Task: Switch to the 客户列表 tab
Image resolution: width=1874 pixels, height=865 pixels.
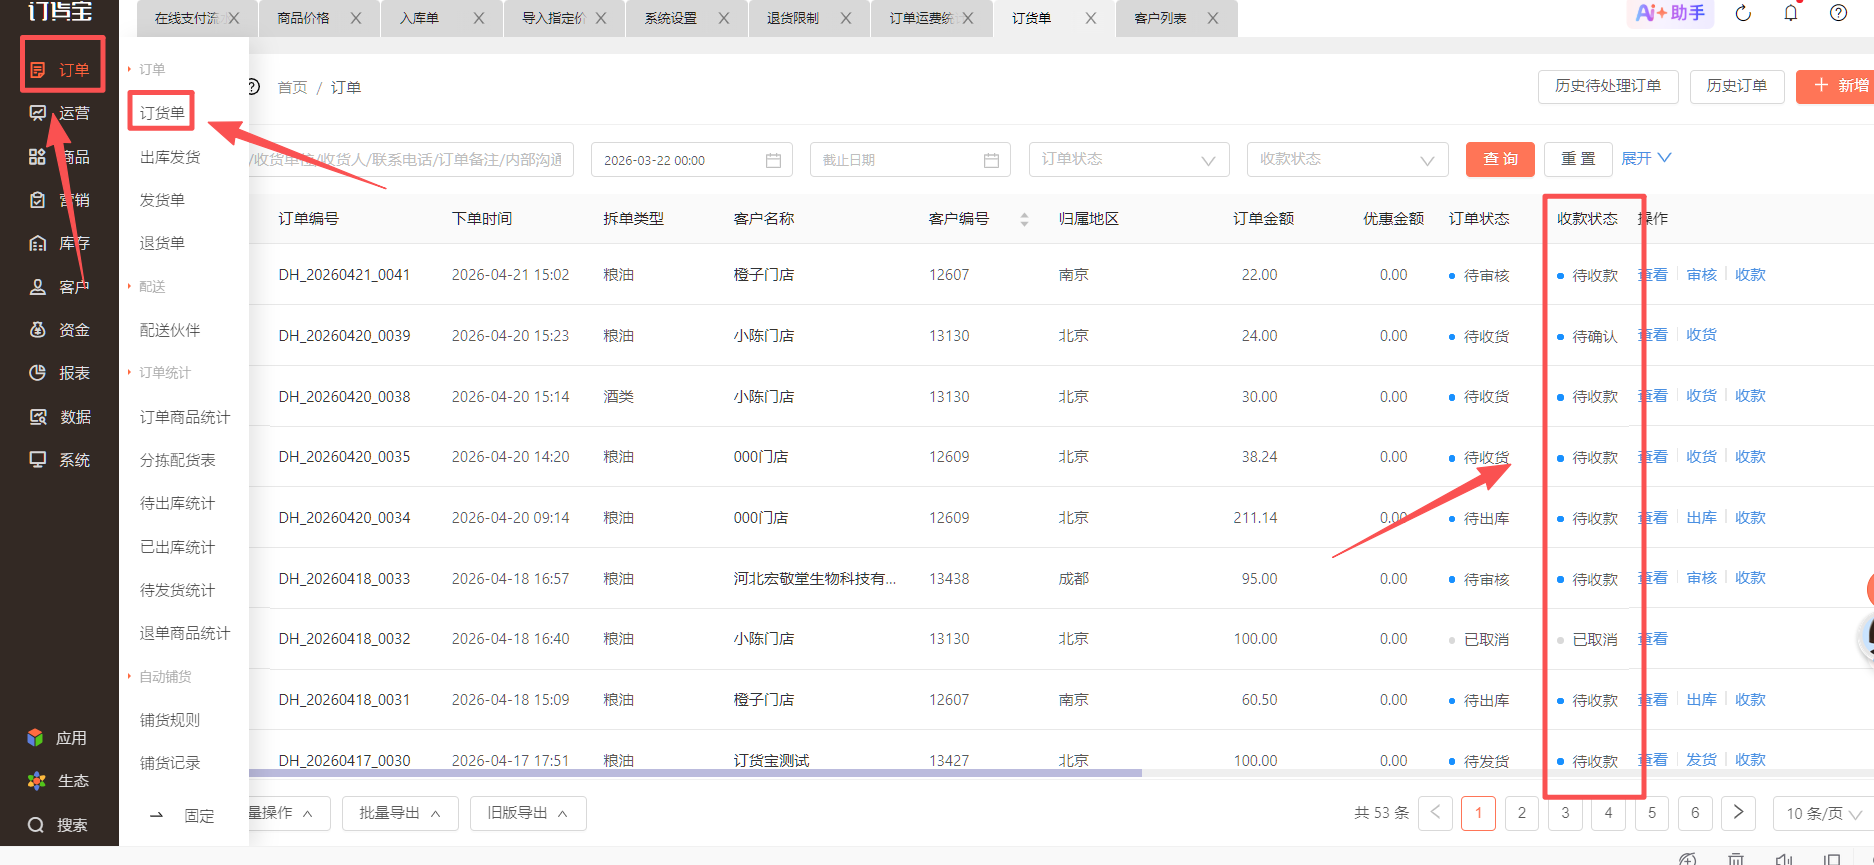Action: coord(1161,18)
